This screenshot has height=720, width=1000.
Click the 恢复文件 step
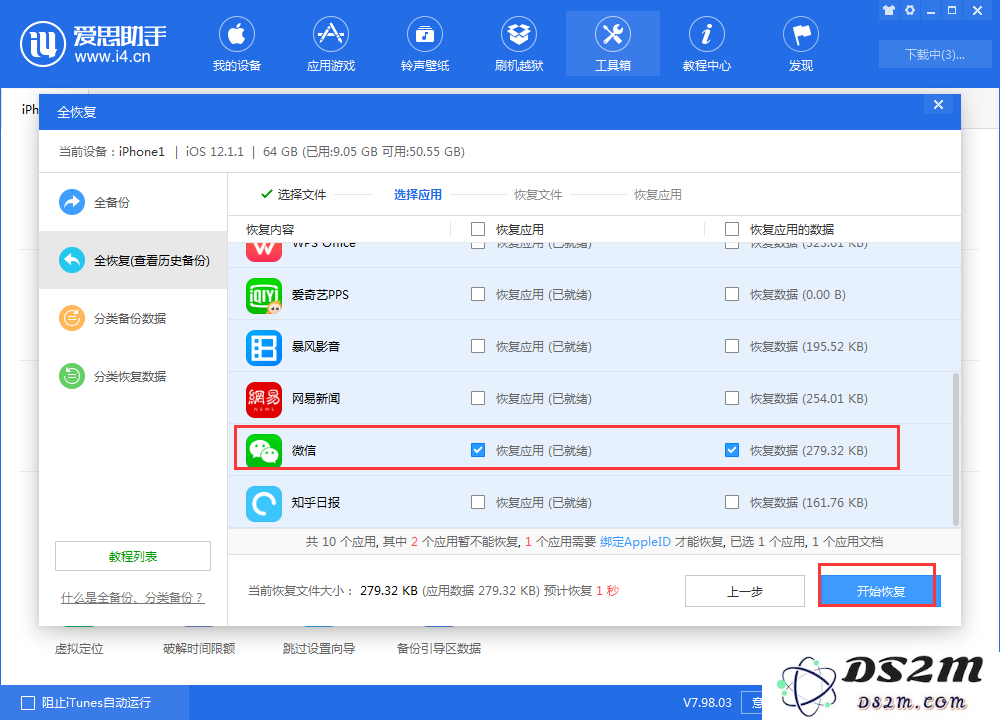538,195
